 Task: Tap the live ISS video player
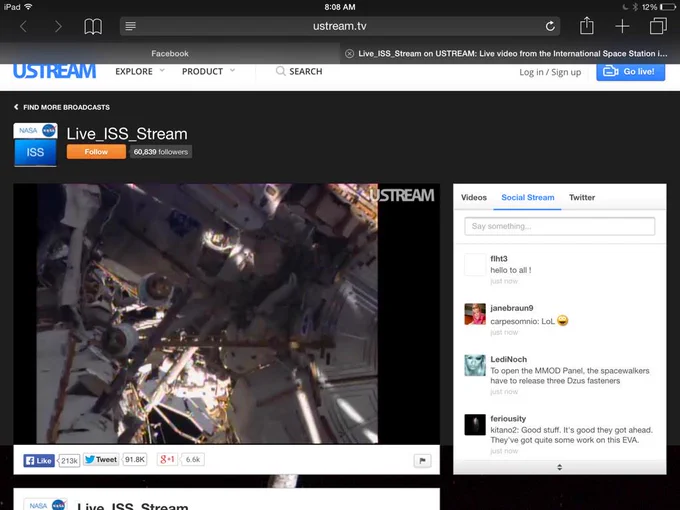(x=226, y=314)
